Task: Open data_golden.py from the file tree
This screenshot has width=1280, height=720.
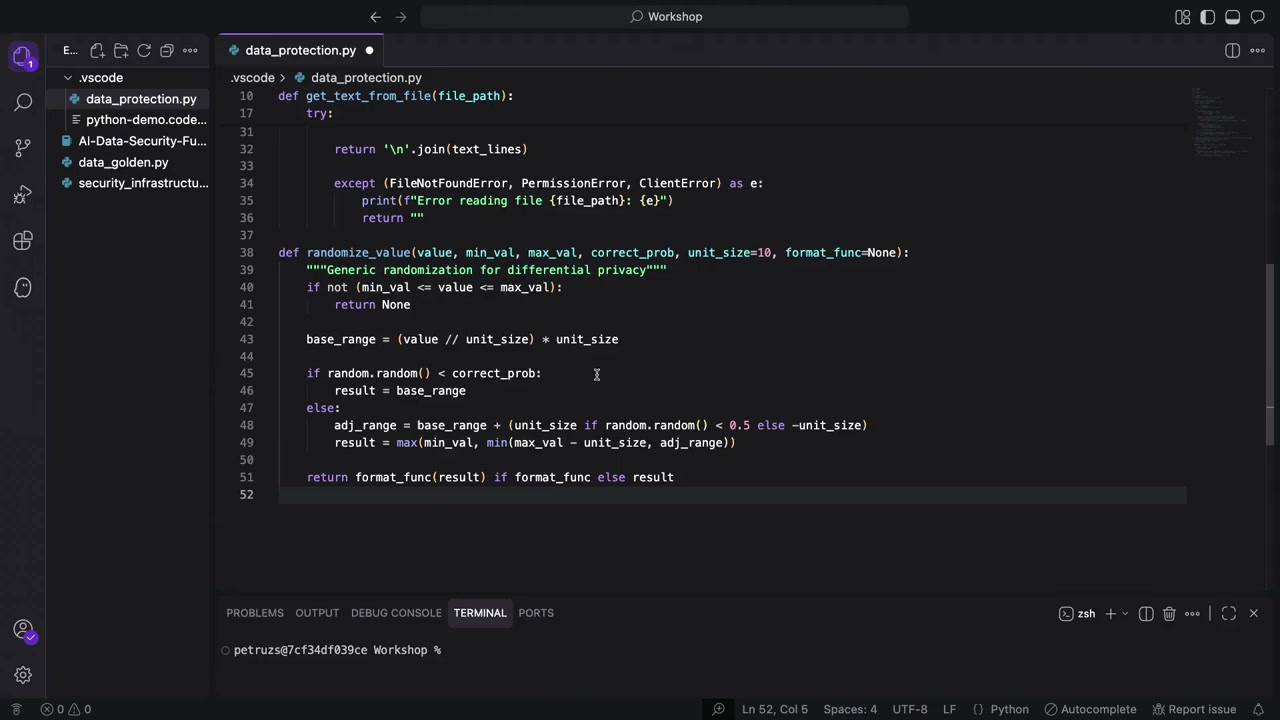Action: 123,162
